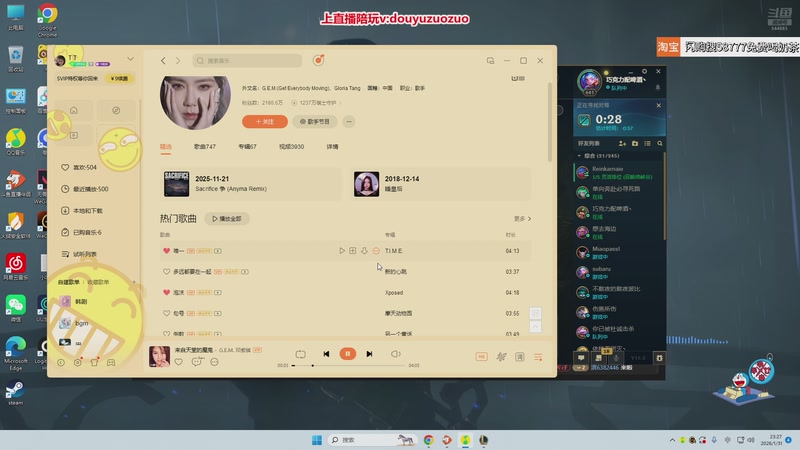Like the song in the 03:55 row

[x=166, y=313]
